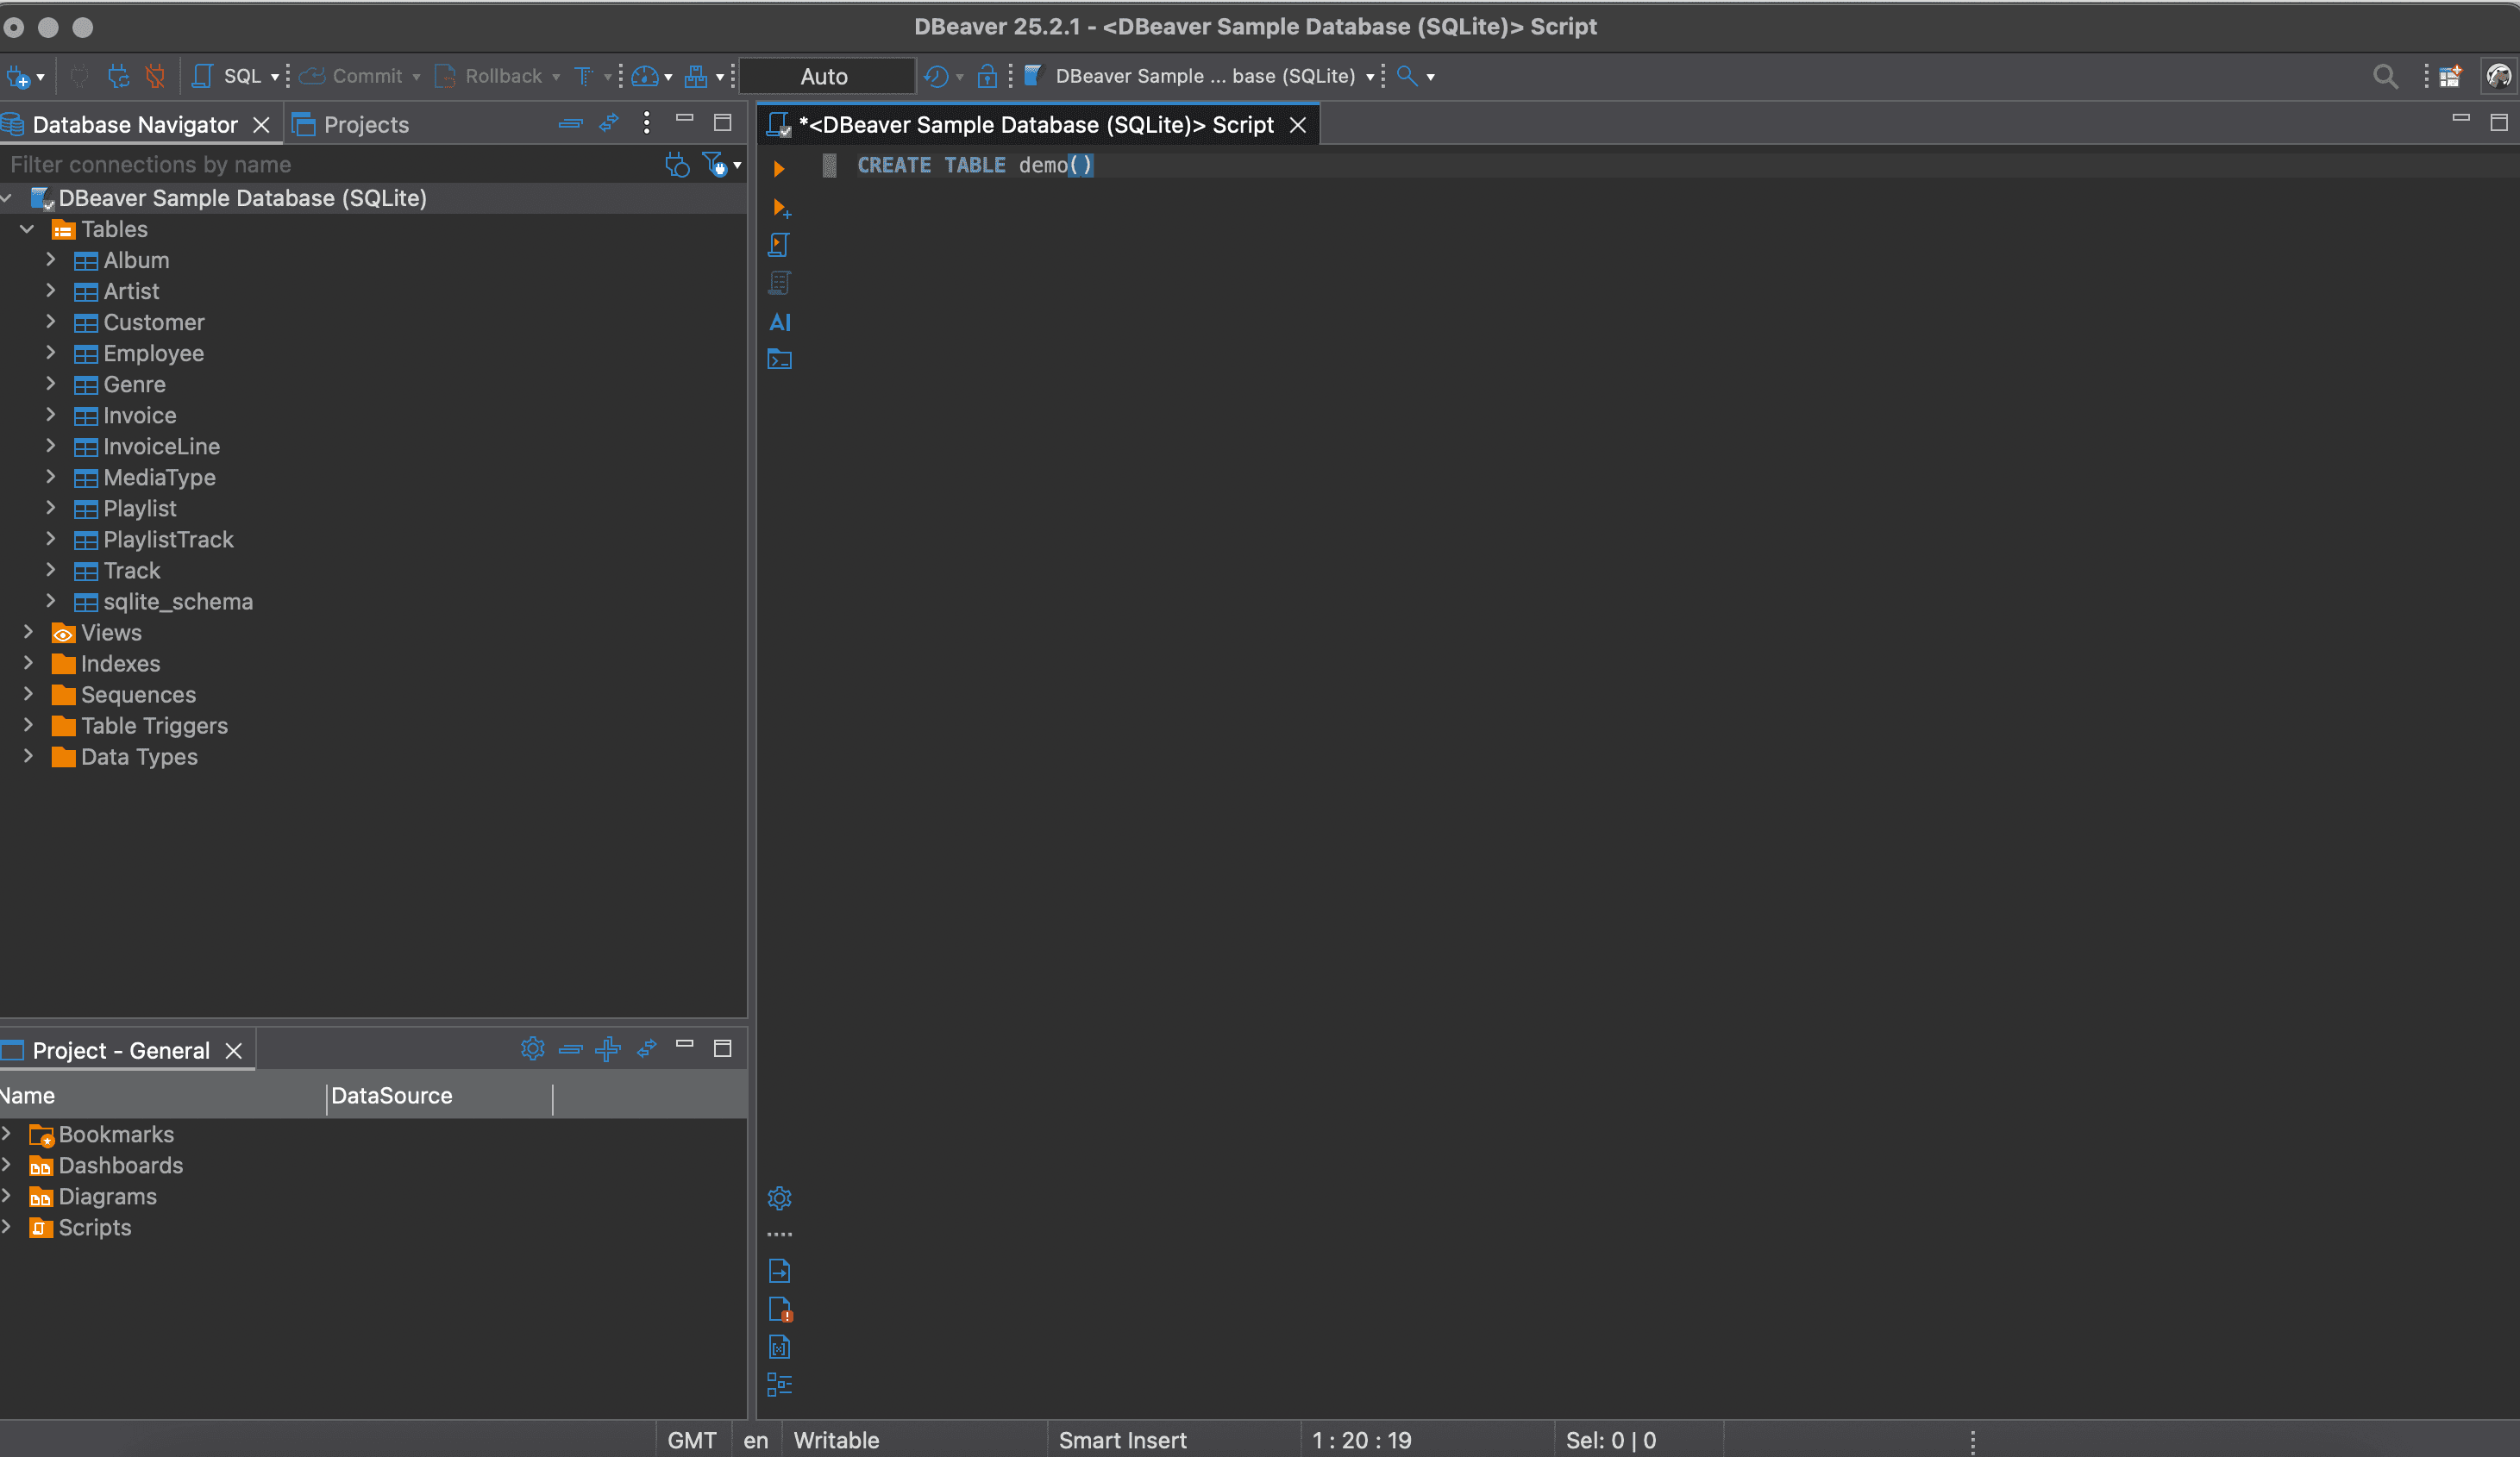Toggle the connection lock icon in toolbar
2520x1457 pixels.
click(986, 76)
